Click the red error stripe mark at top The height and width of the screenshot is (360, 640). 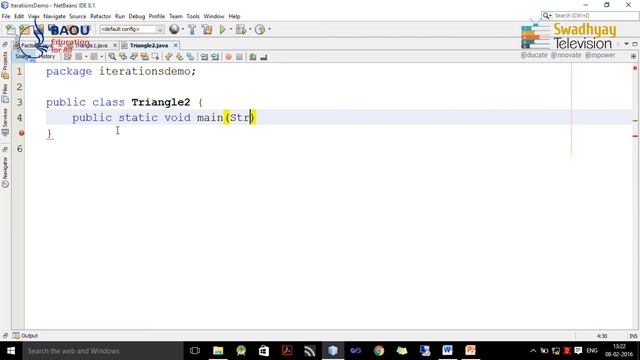pyautogui.click(x=635, y=68)
